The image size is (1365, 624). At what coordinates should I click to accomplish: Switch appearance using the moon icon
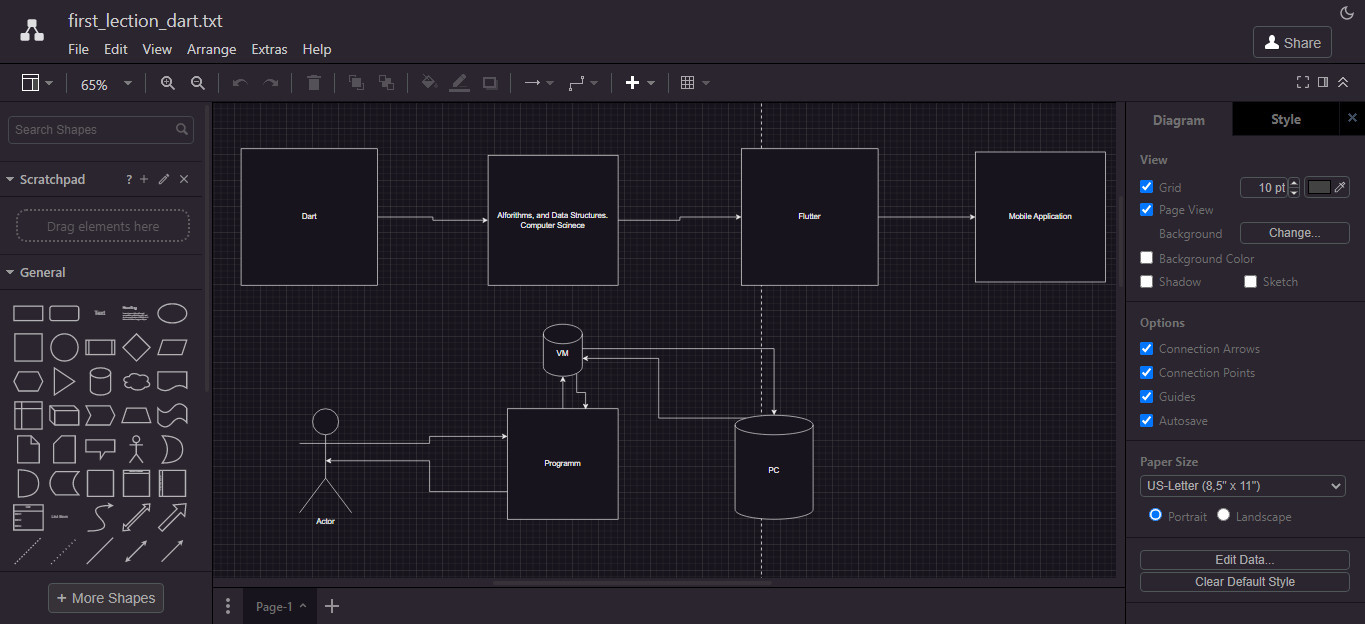(x=1346, y=13)
